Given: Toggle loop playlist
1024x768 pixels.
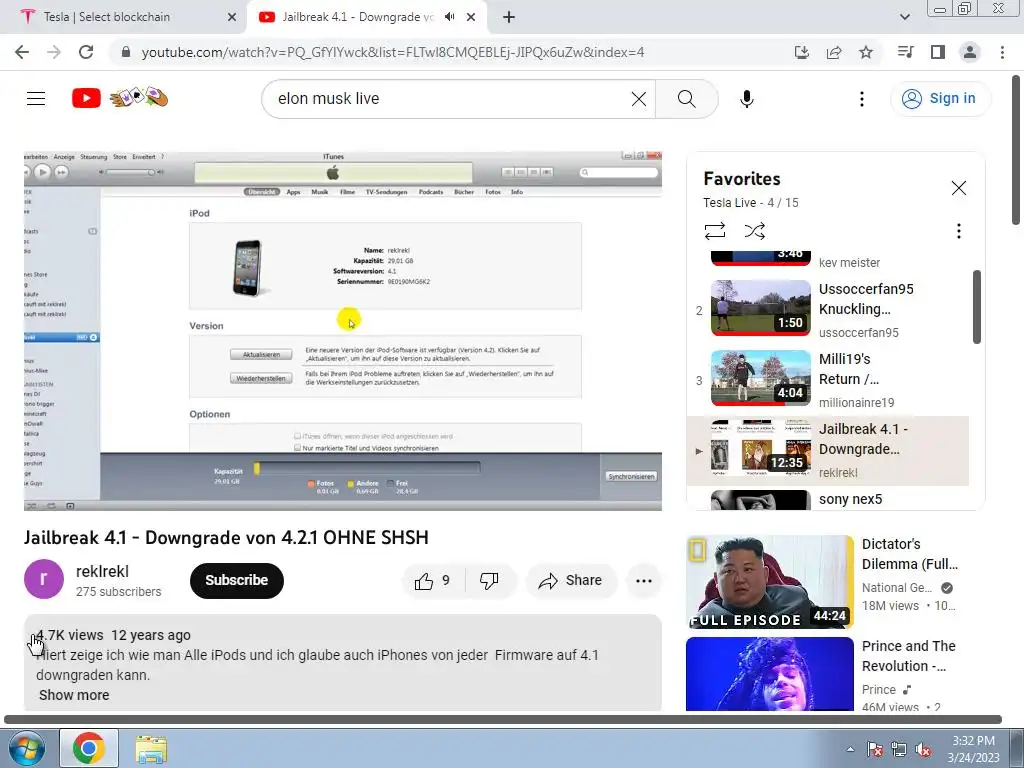Looking at the screenshot, I should [714, 231].
